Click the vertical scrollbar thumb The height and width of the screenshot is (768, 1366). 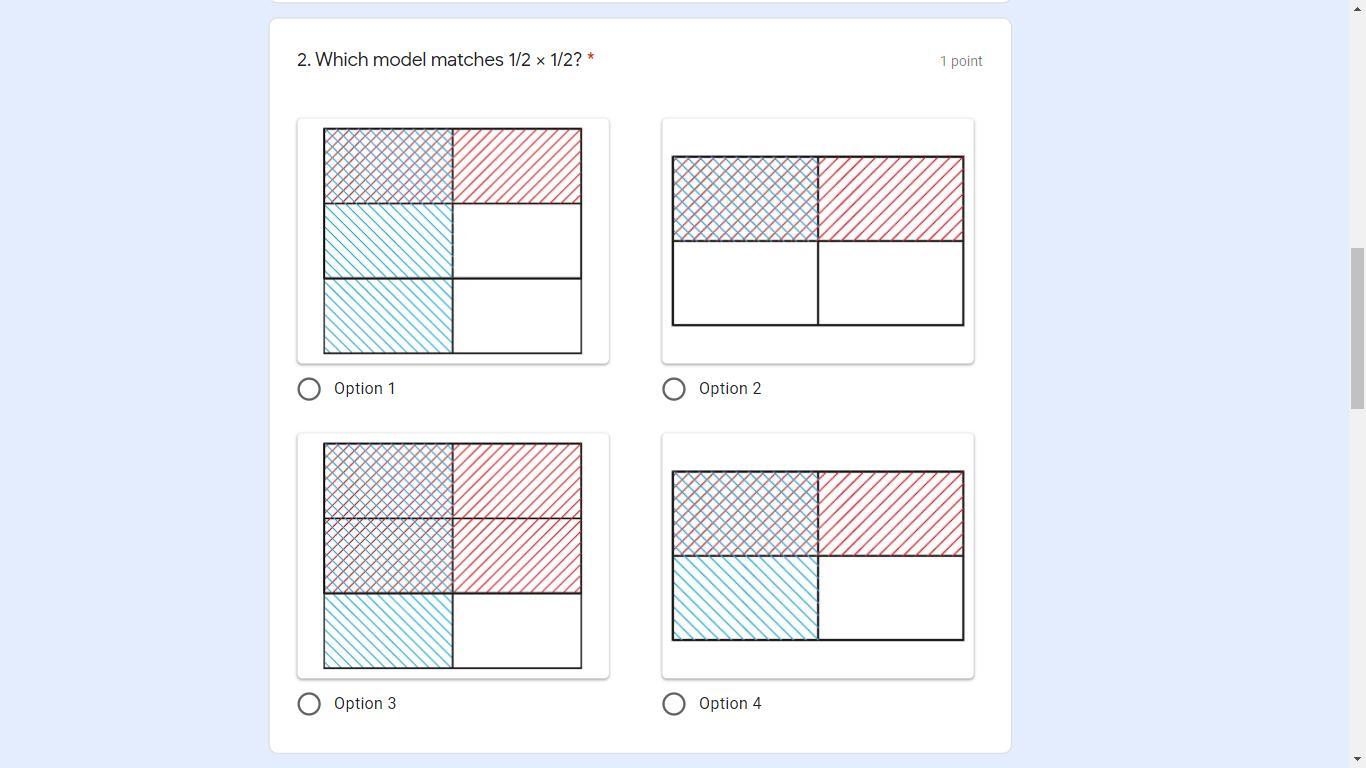click(x=1358, y=328)
